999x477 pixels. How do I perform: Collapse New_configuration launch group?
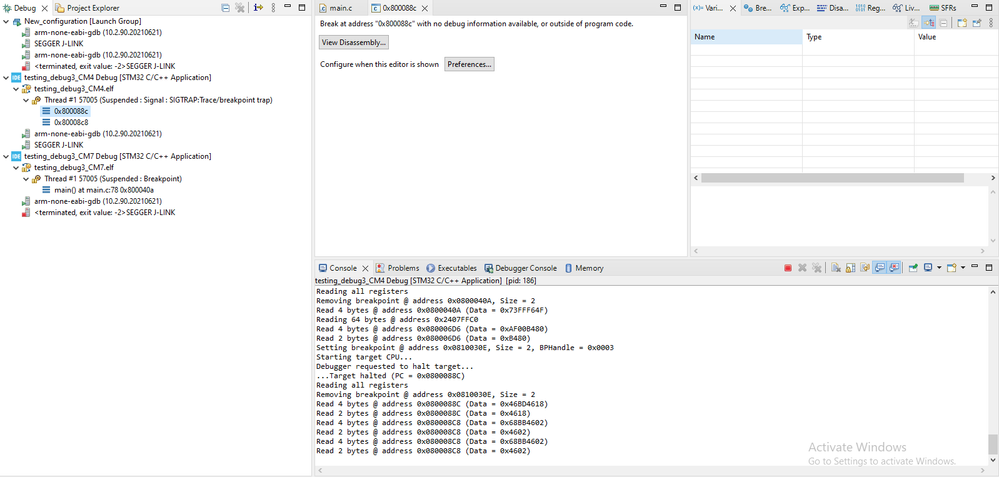[6, 21]
